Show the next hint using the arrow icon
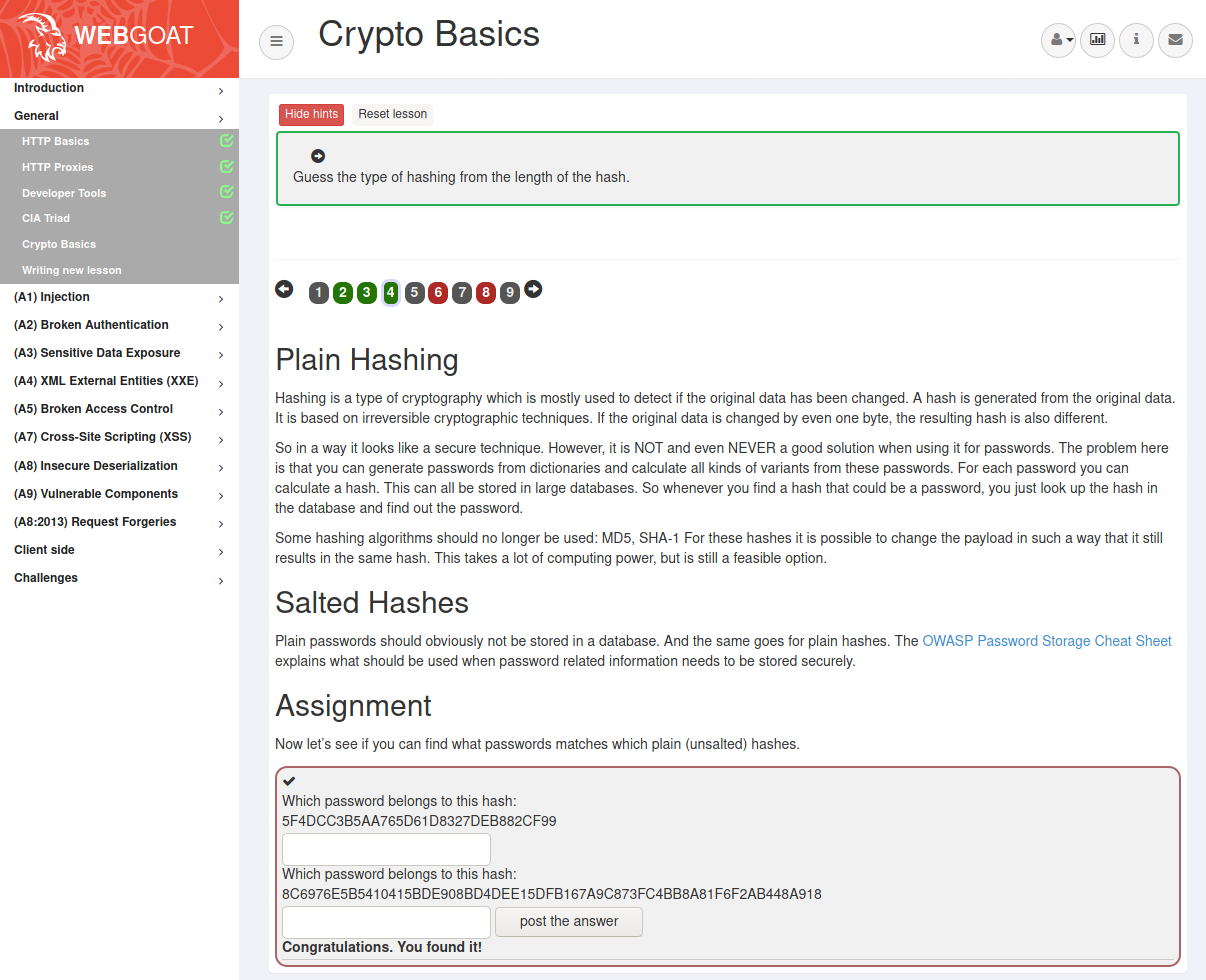This screenshot has width=1206, height=980. click(x=317, y=156)
